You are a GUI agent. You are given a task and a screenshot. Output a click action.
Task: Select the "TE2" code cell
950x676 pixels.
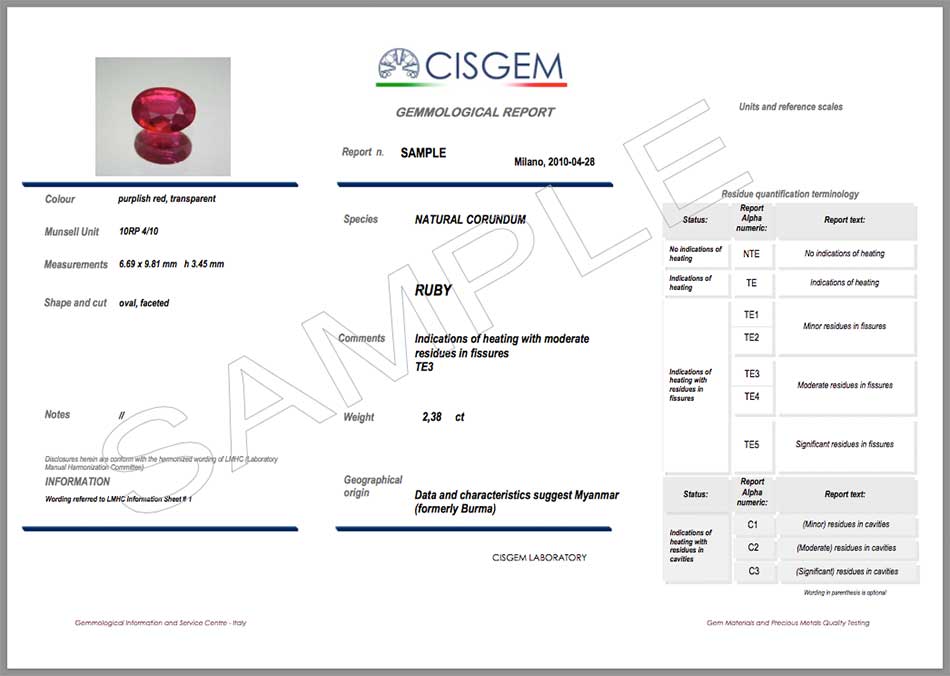tap(751, 338)
